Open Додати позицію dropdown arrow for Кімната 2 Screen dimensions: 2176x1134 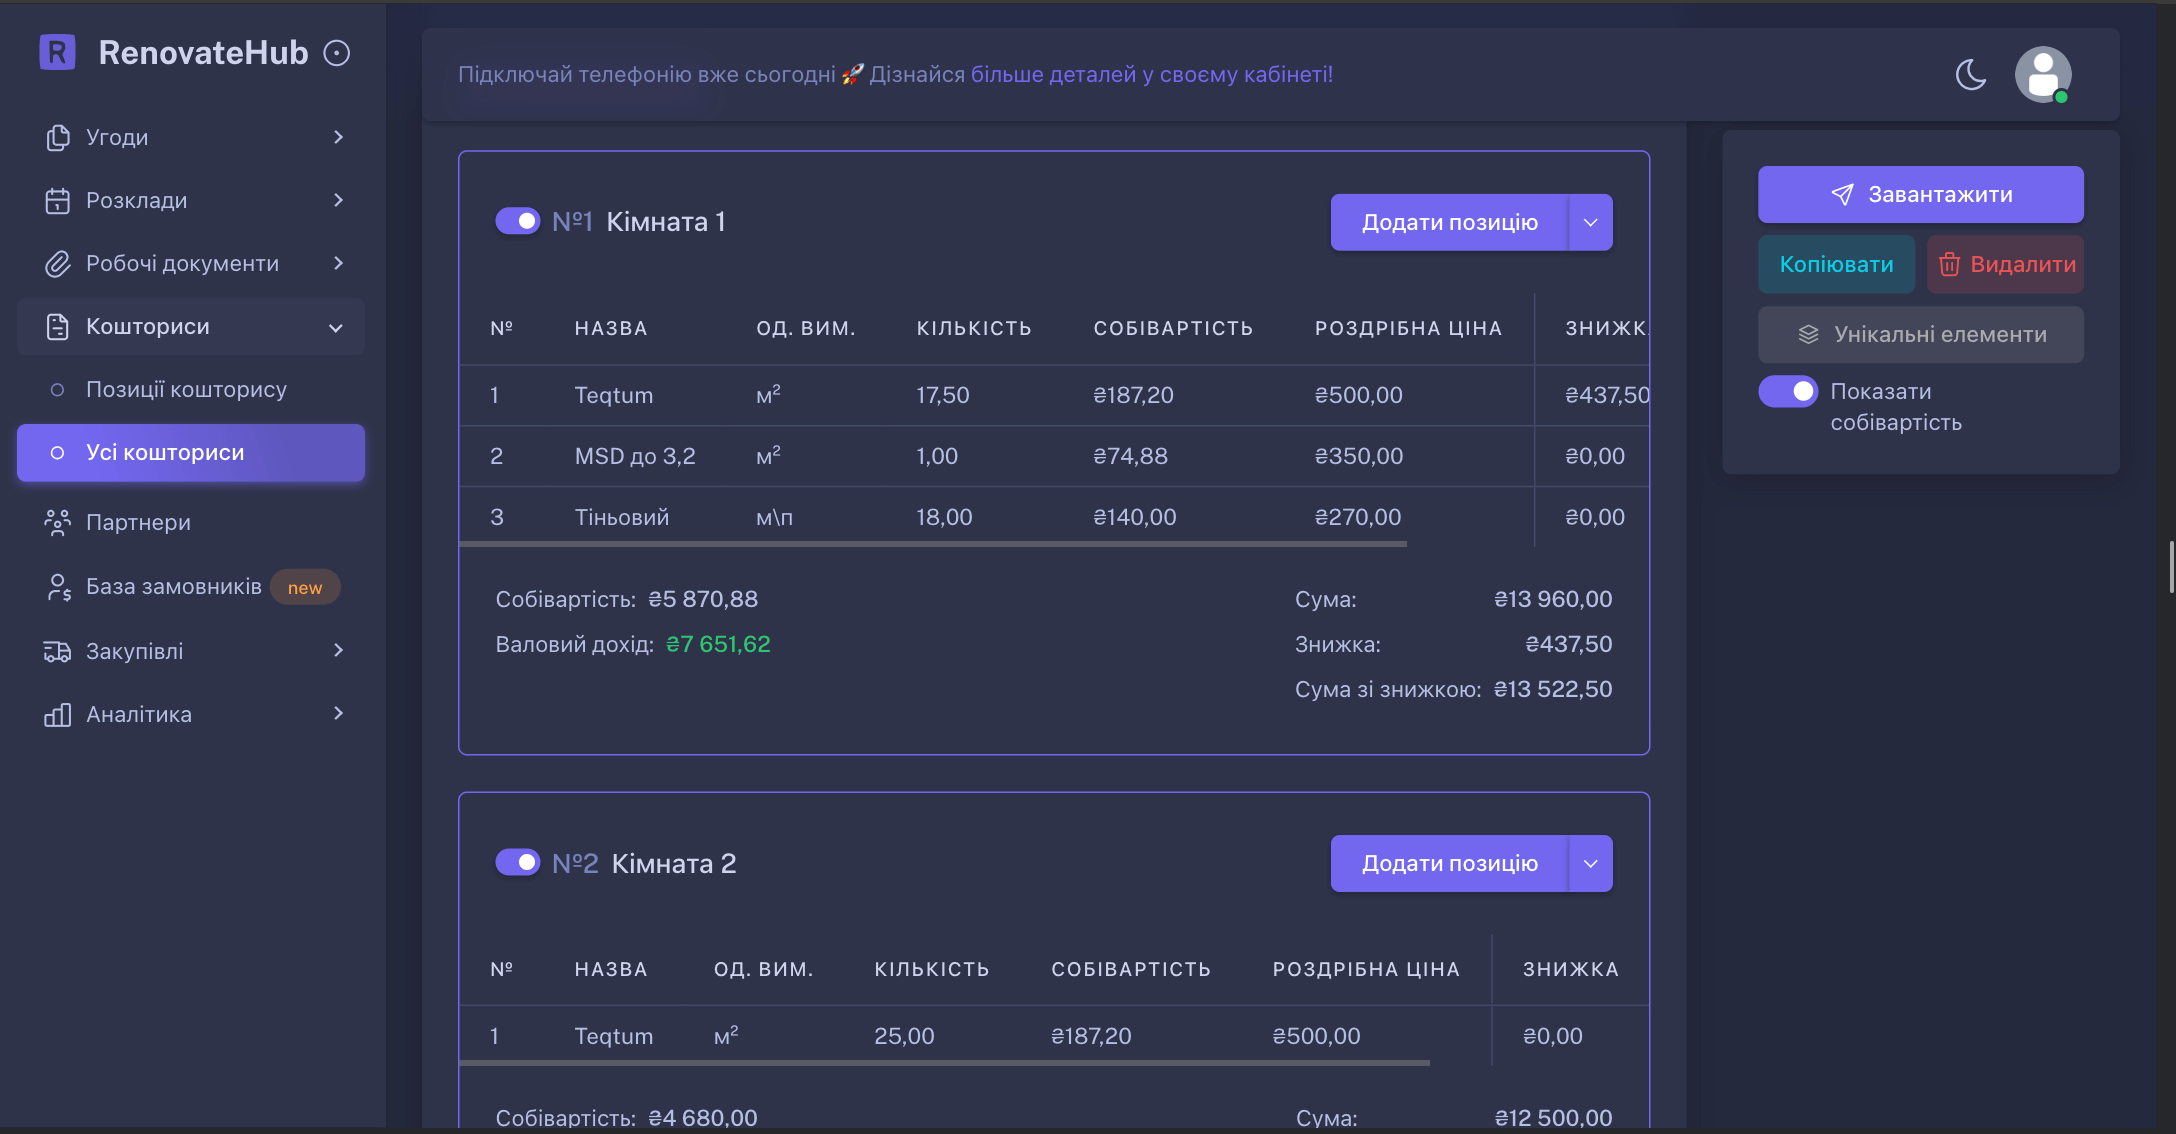1590,863
